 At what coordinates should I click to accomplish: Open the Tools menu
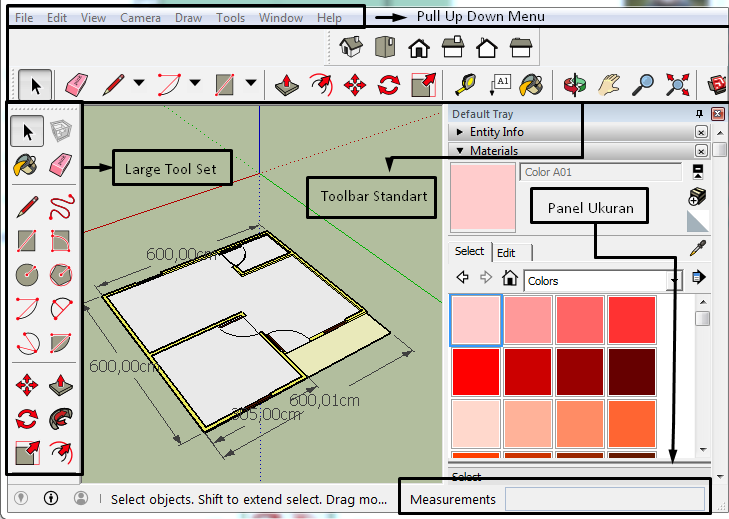point(231,18)
